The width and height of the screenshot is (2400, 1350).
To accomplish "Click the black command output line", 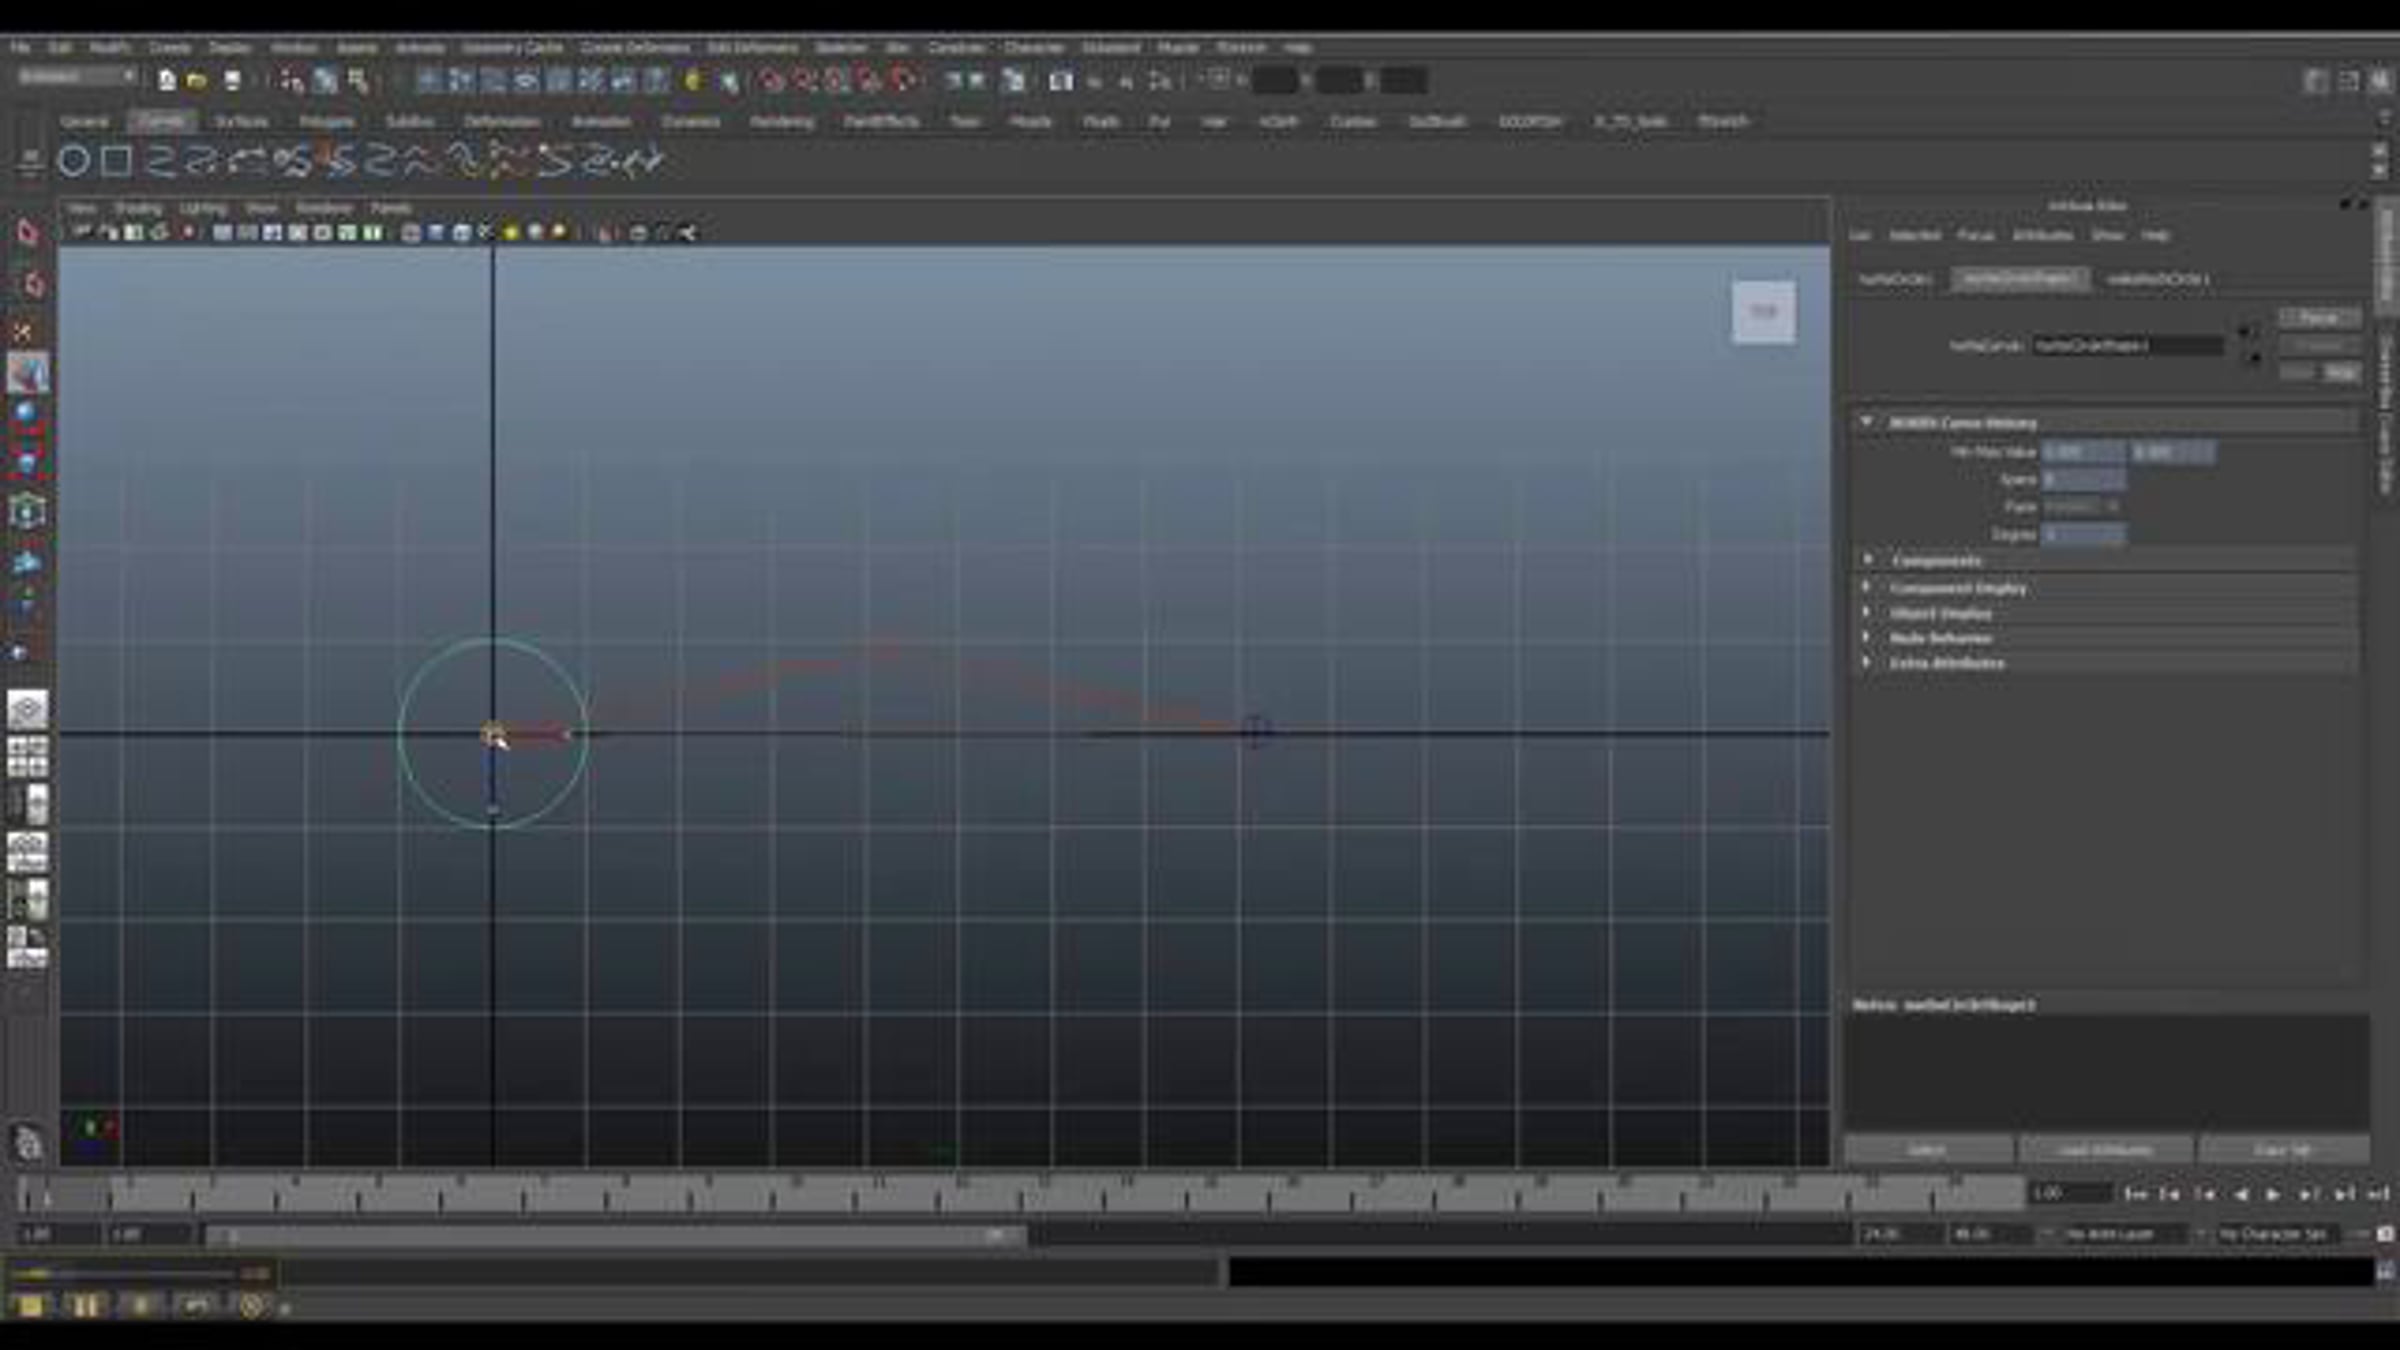I will 1801,1272.
